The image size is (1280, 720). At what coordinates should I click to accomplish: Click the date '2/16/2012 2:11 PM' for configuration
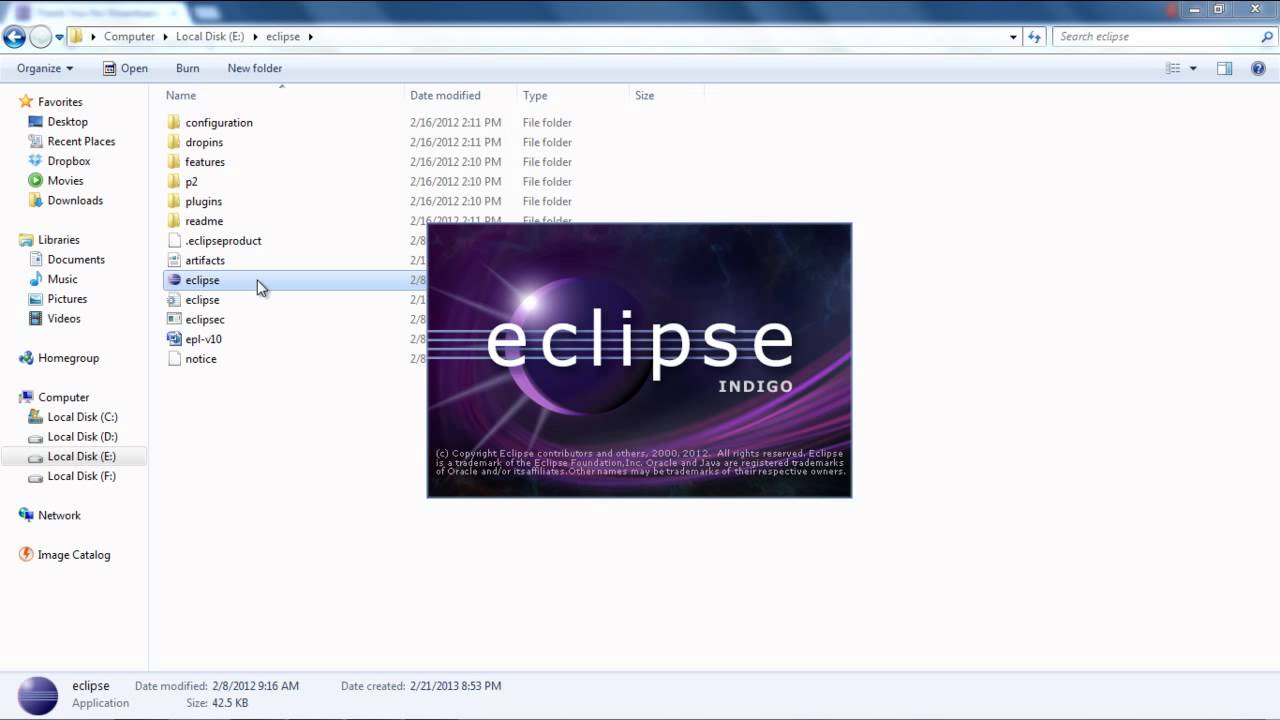(455, 122)
